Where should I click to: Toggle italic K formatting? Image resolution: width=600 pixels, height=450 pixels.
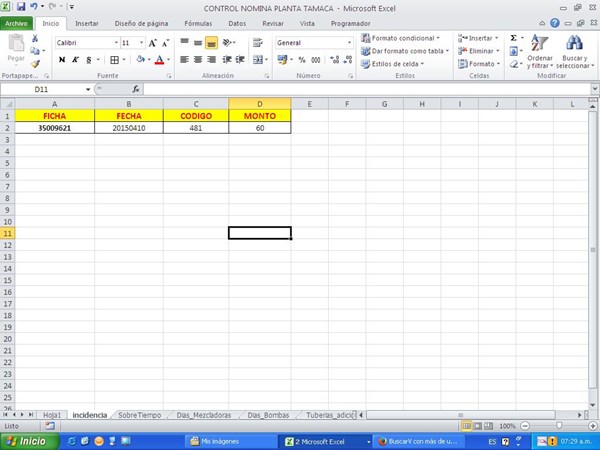pyautogui.click(x=75, y=60)
